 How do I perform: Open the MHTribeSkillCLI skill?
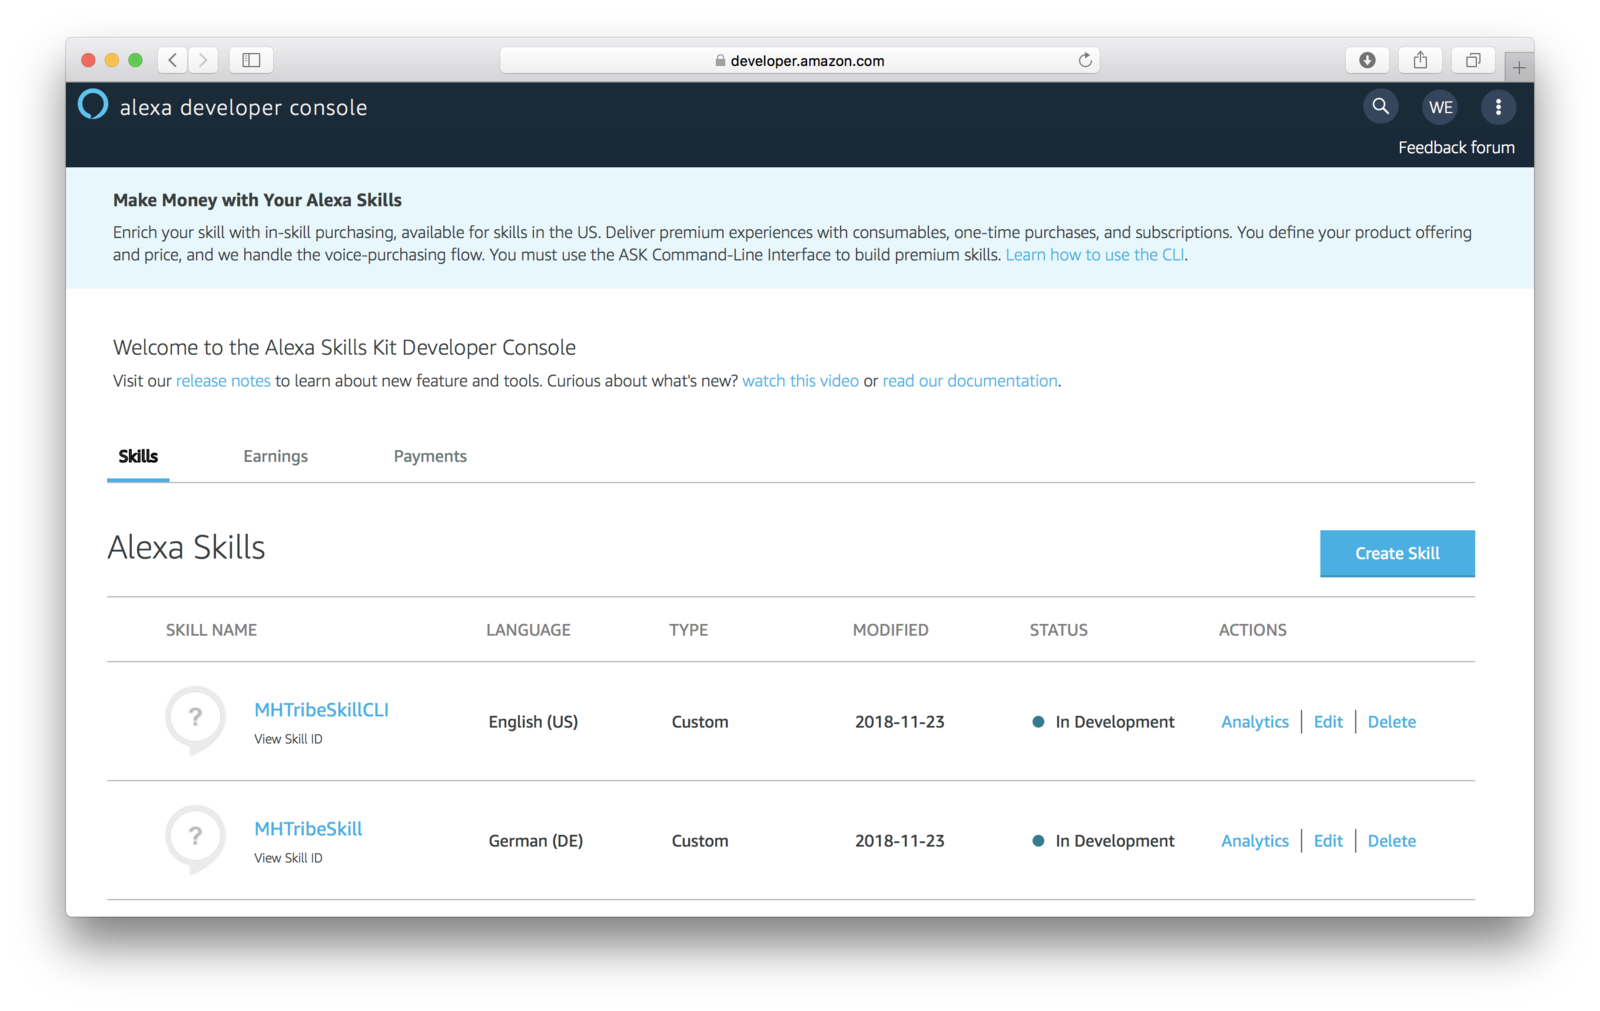(321, 710)
